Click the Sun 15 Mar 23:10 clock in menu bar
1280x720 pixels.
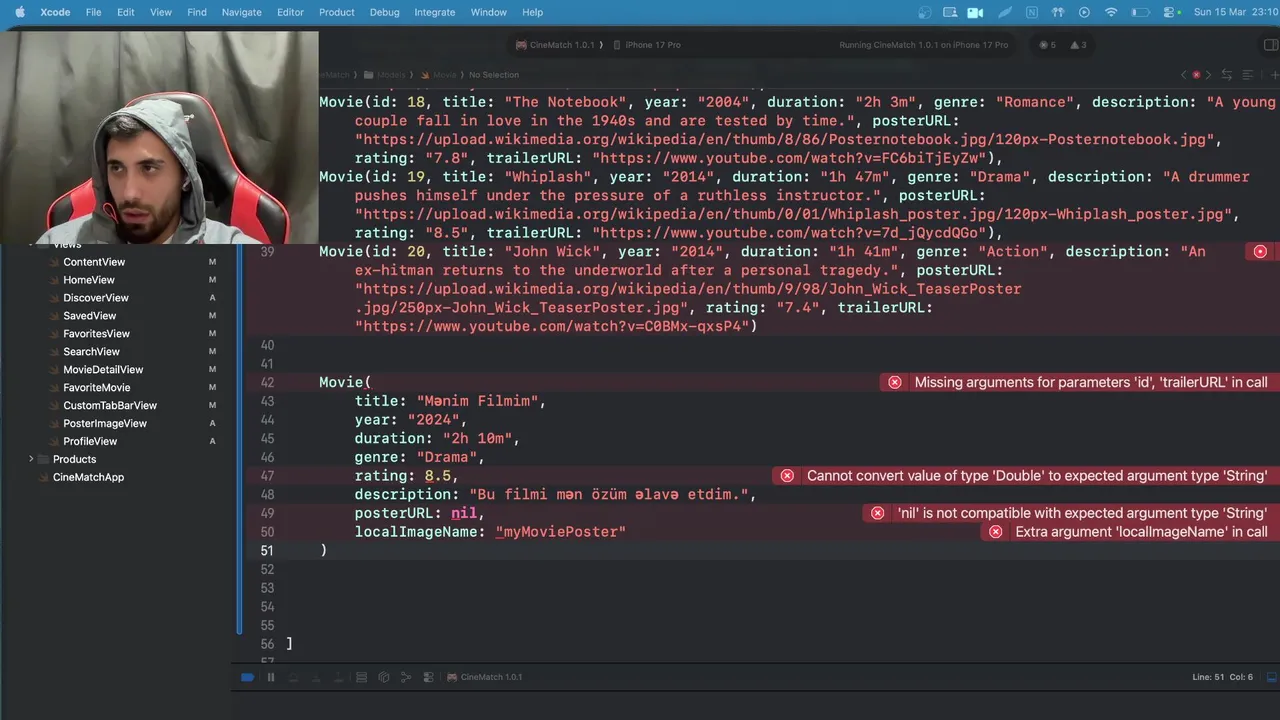[x=1236, y=12]
